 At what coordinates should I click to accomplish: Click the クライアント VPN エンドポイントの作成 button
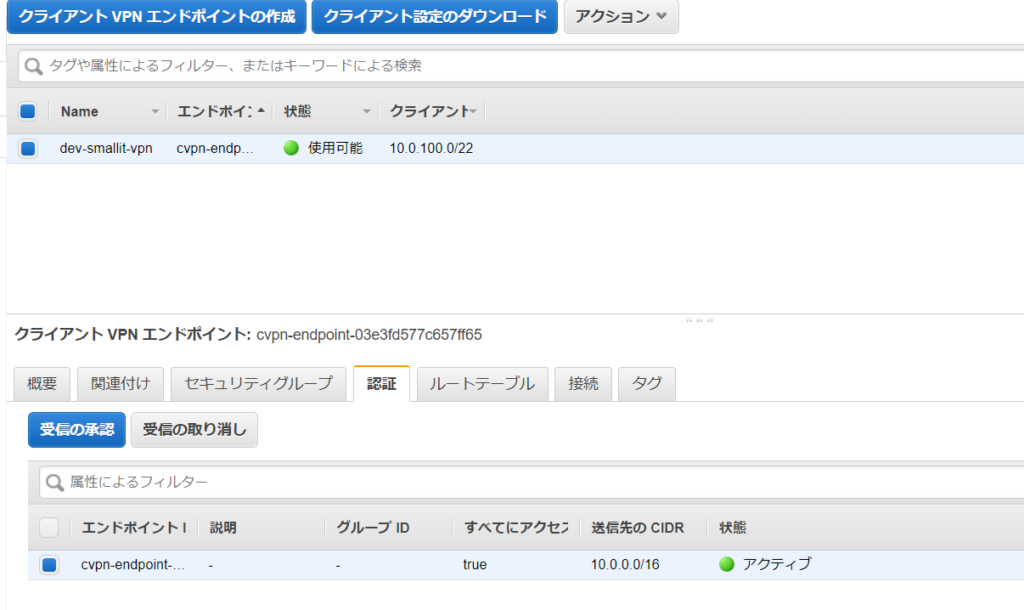[155, 17]
